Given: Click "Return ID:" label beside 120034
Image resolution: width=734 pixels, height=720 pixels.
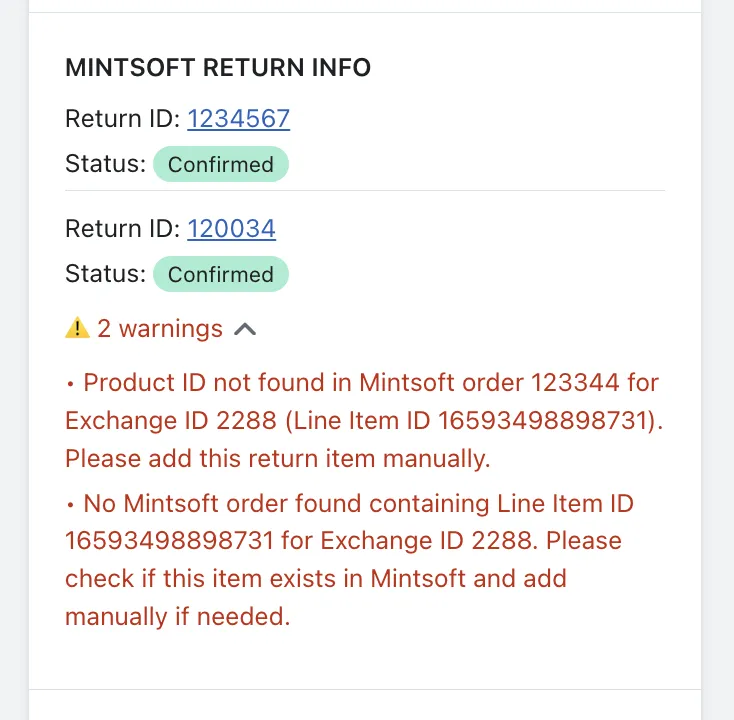Looking at the screenshot, I should coord(123,229).
